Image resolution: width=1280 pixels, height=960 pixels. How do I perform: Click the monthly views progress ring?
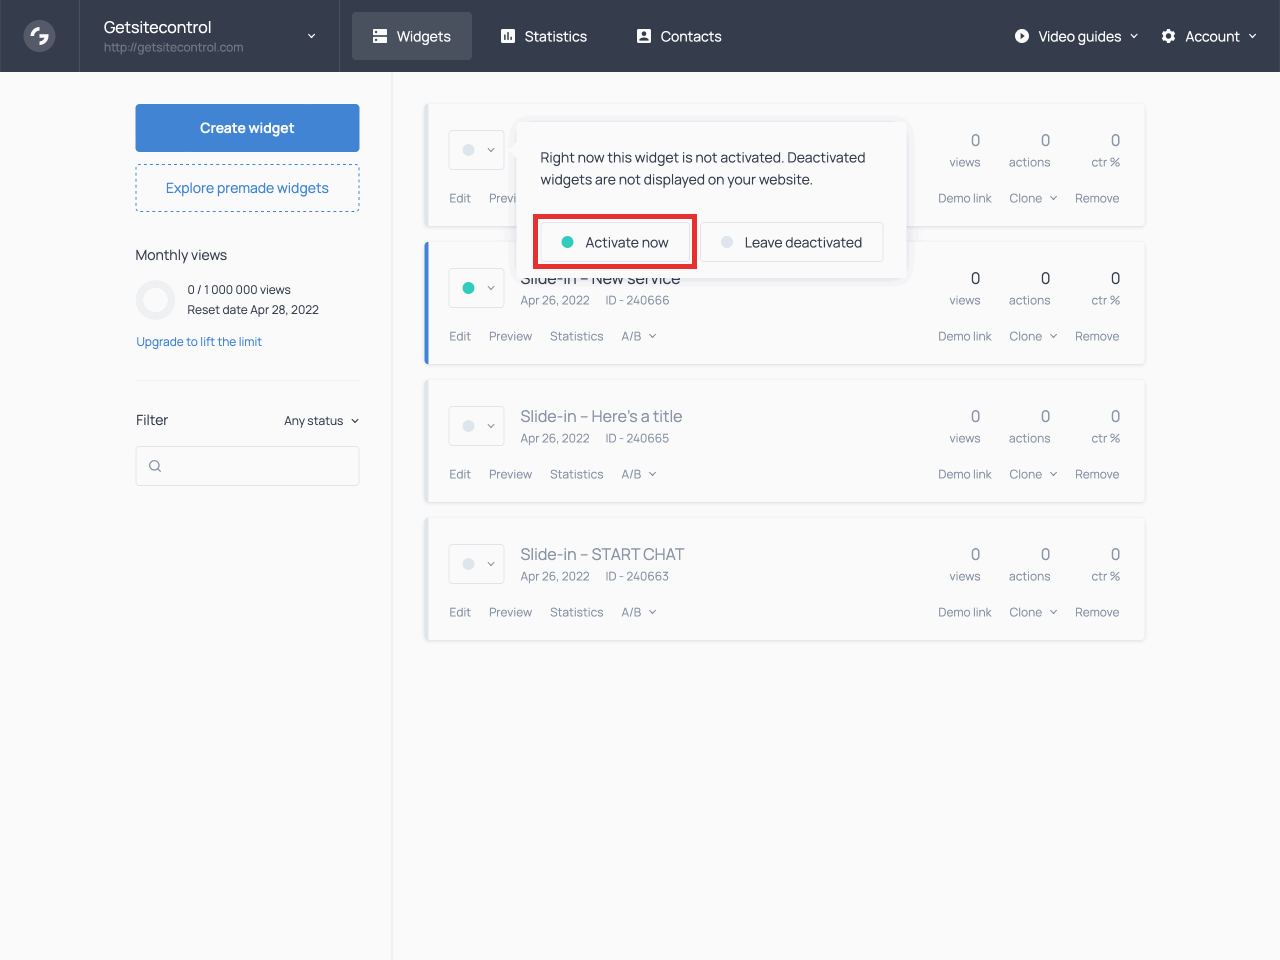click(x=156, y=300)
